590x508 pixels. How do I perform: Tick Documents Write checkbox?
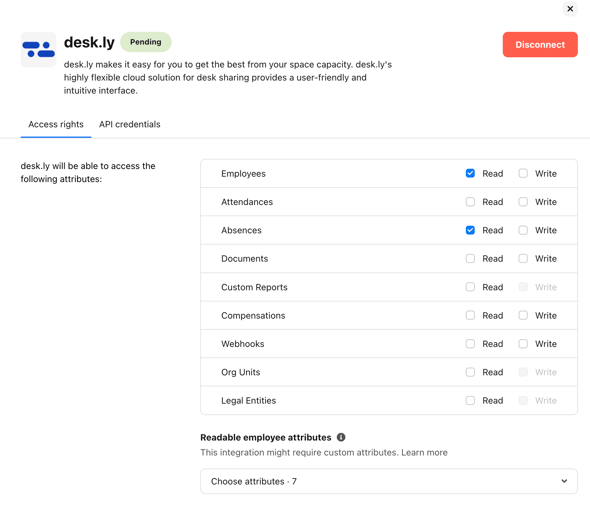click(523, 259)
